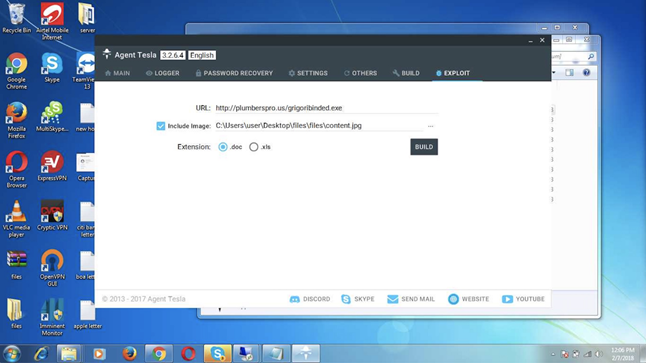Open the Windows Start menu
Image resolution: width=646 pixels, height=363 pixels.
(x=12, y=354)
